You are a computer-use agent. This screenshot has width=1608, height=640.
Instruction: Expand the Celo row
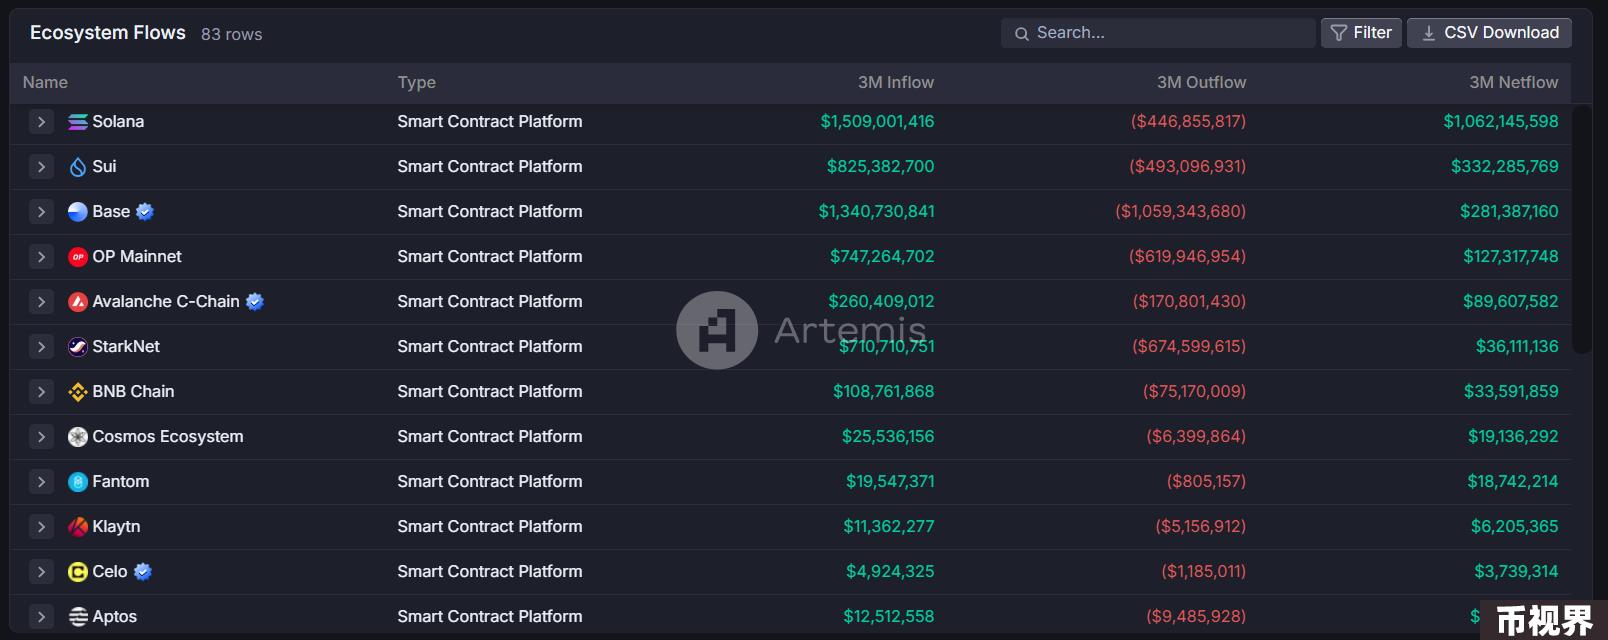41,572
